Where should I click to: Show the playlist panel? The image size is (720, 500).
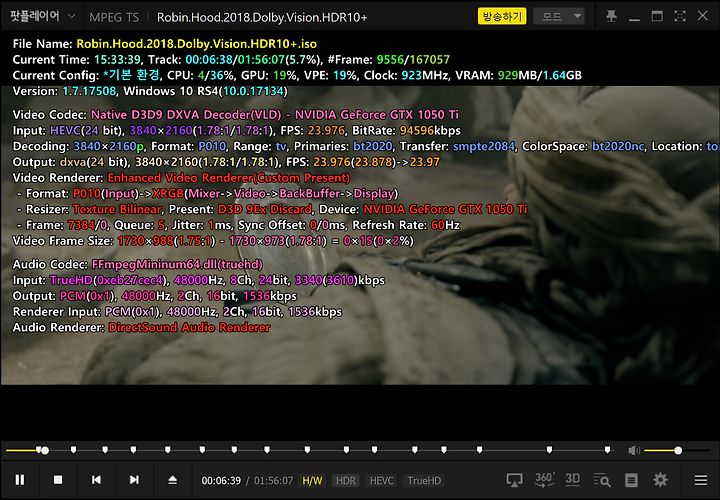click(x=631, y=480)
